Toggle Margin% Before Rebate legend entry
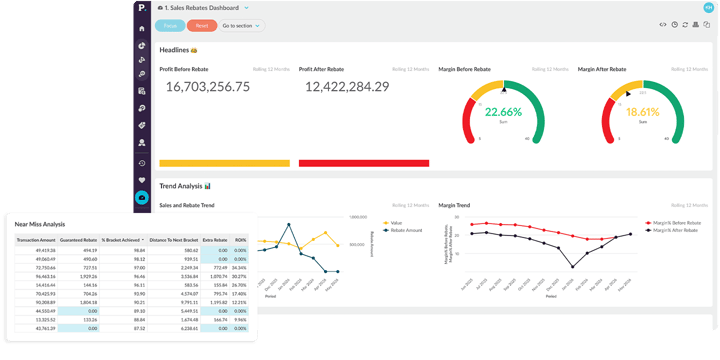Screen dimensions: 720x360 [674, 223]
